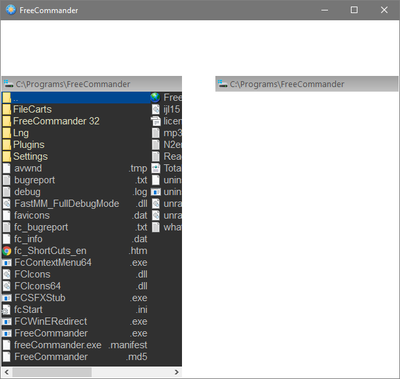Select the fcStart file name

coord(28,310)
